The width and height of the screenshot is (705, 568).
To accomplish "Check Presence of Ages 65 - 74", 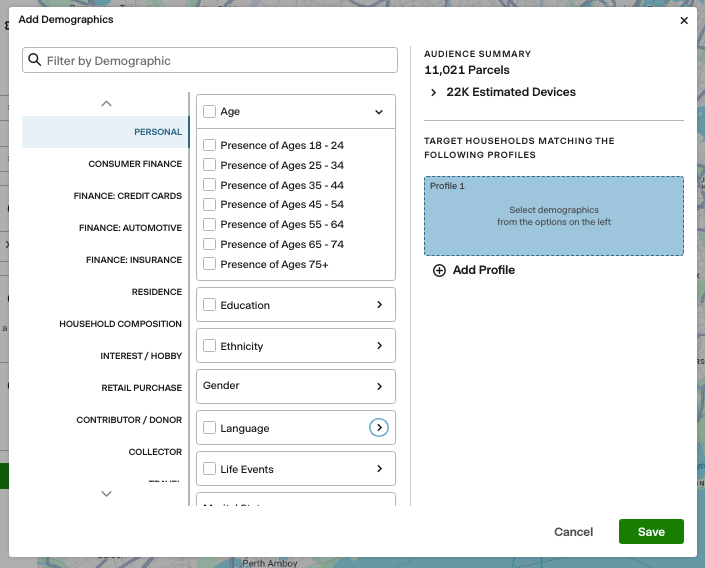I will 210,244.
